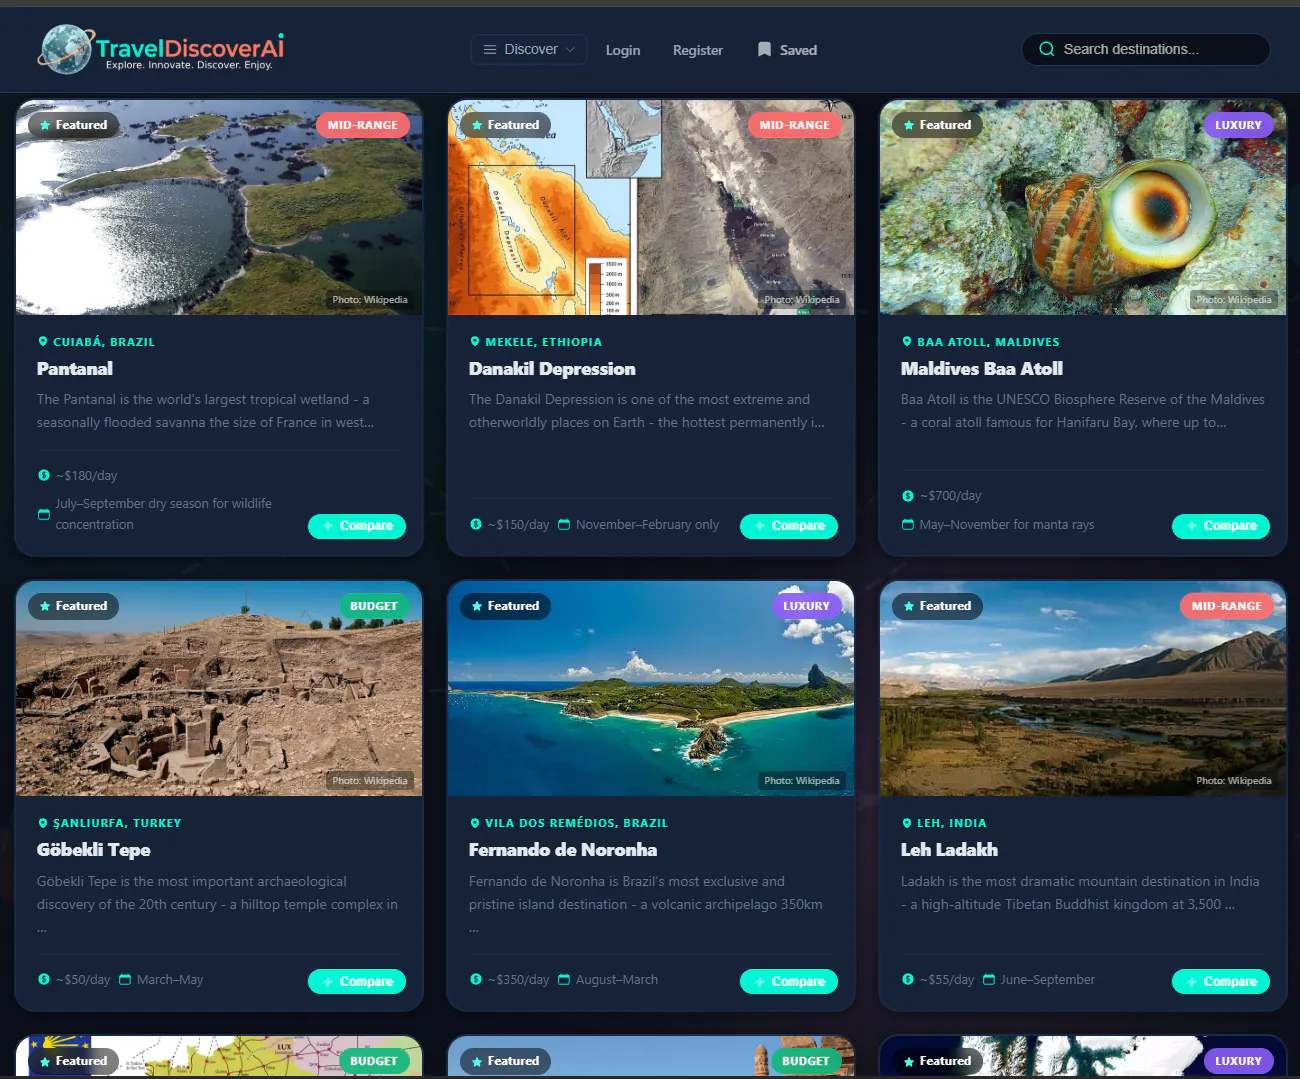Click the BUDGET tag on Göbekli Tepe card
This screenshot has height=1079, width=1300.
(x=374, y=606)
